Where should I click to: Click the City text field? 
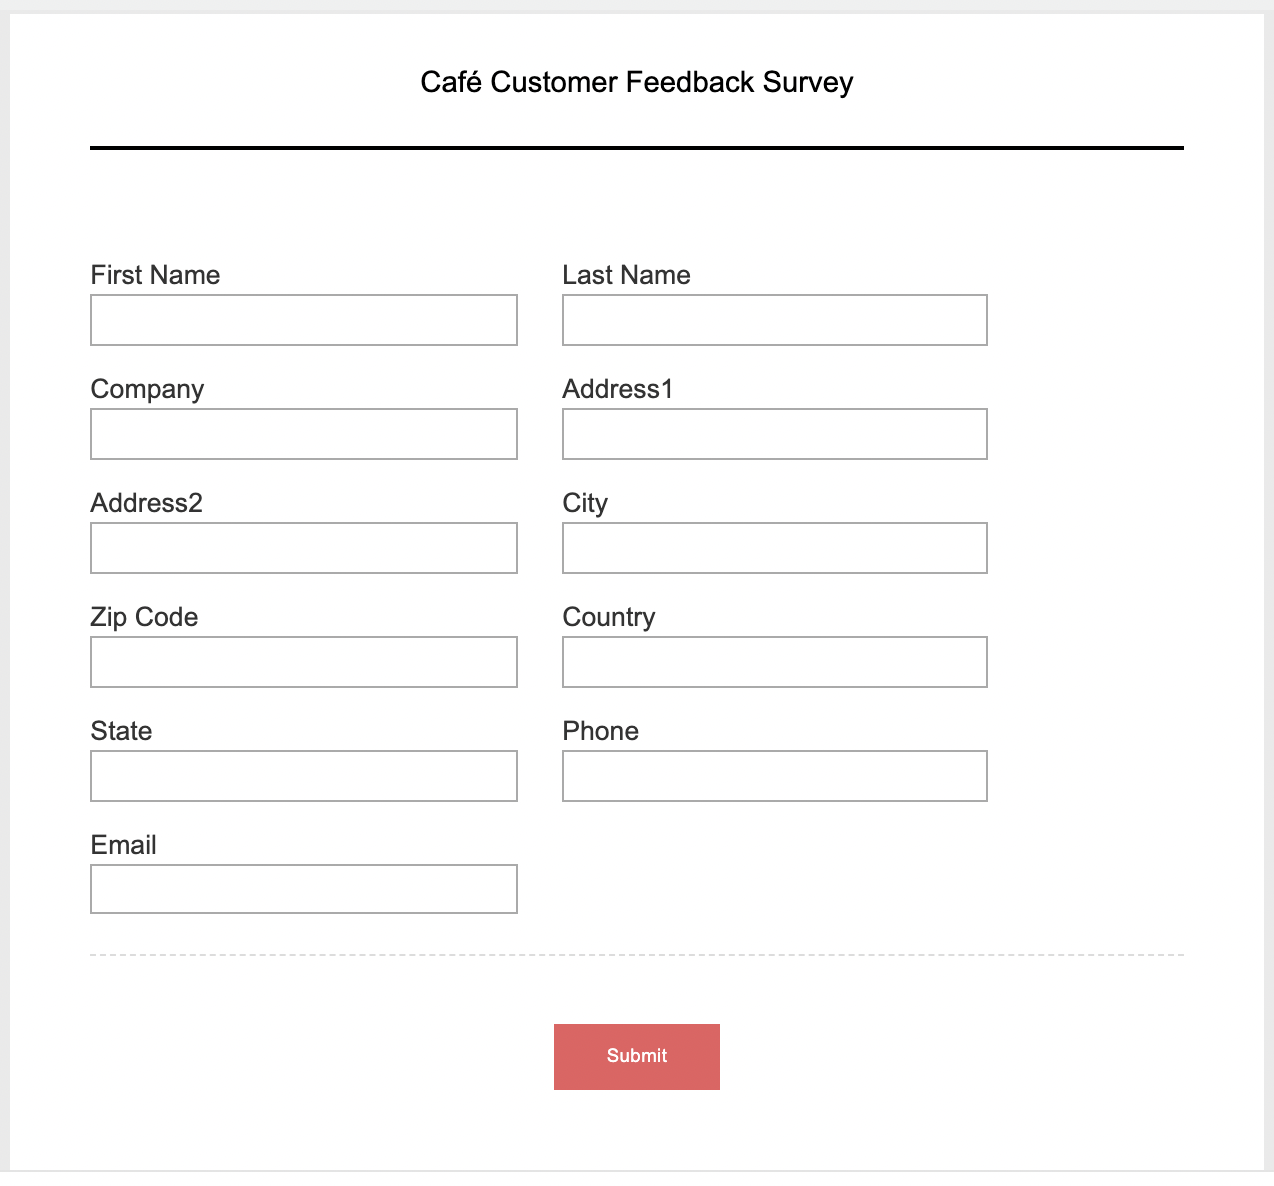coord(775,548)
